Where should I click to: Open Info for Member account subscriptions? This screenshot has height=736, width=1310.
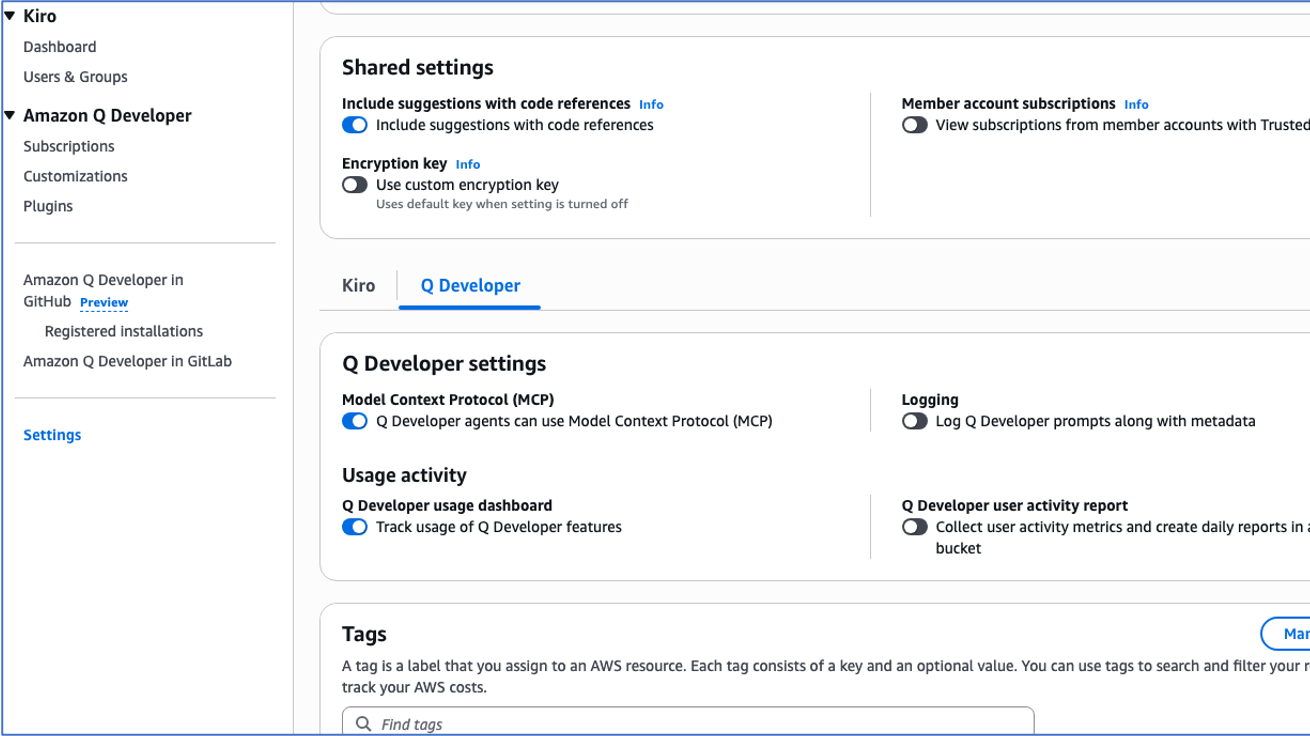click(1136, 104)
